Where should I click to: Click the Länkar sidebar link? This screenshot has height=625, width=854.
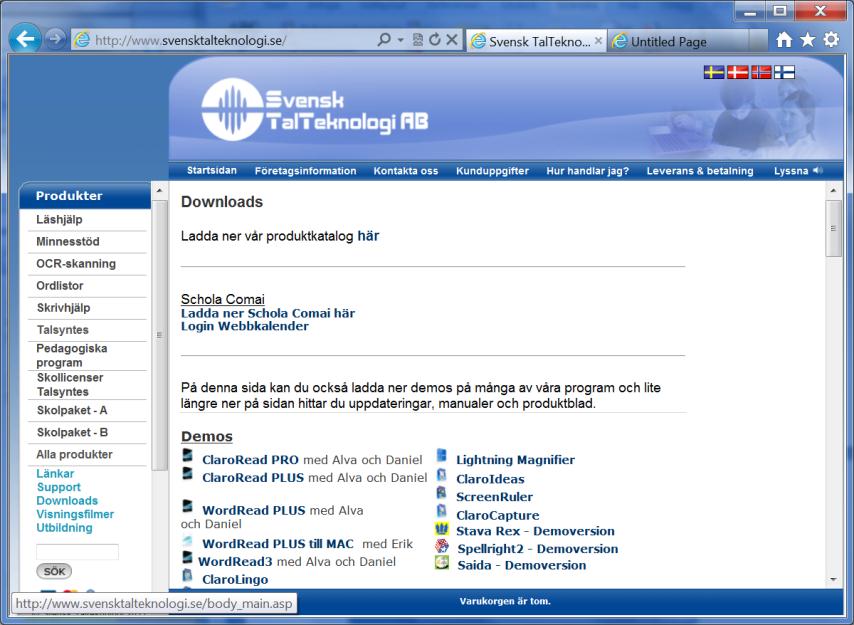[55, 474]
